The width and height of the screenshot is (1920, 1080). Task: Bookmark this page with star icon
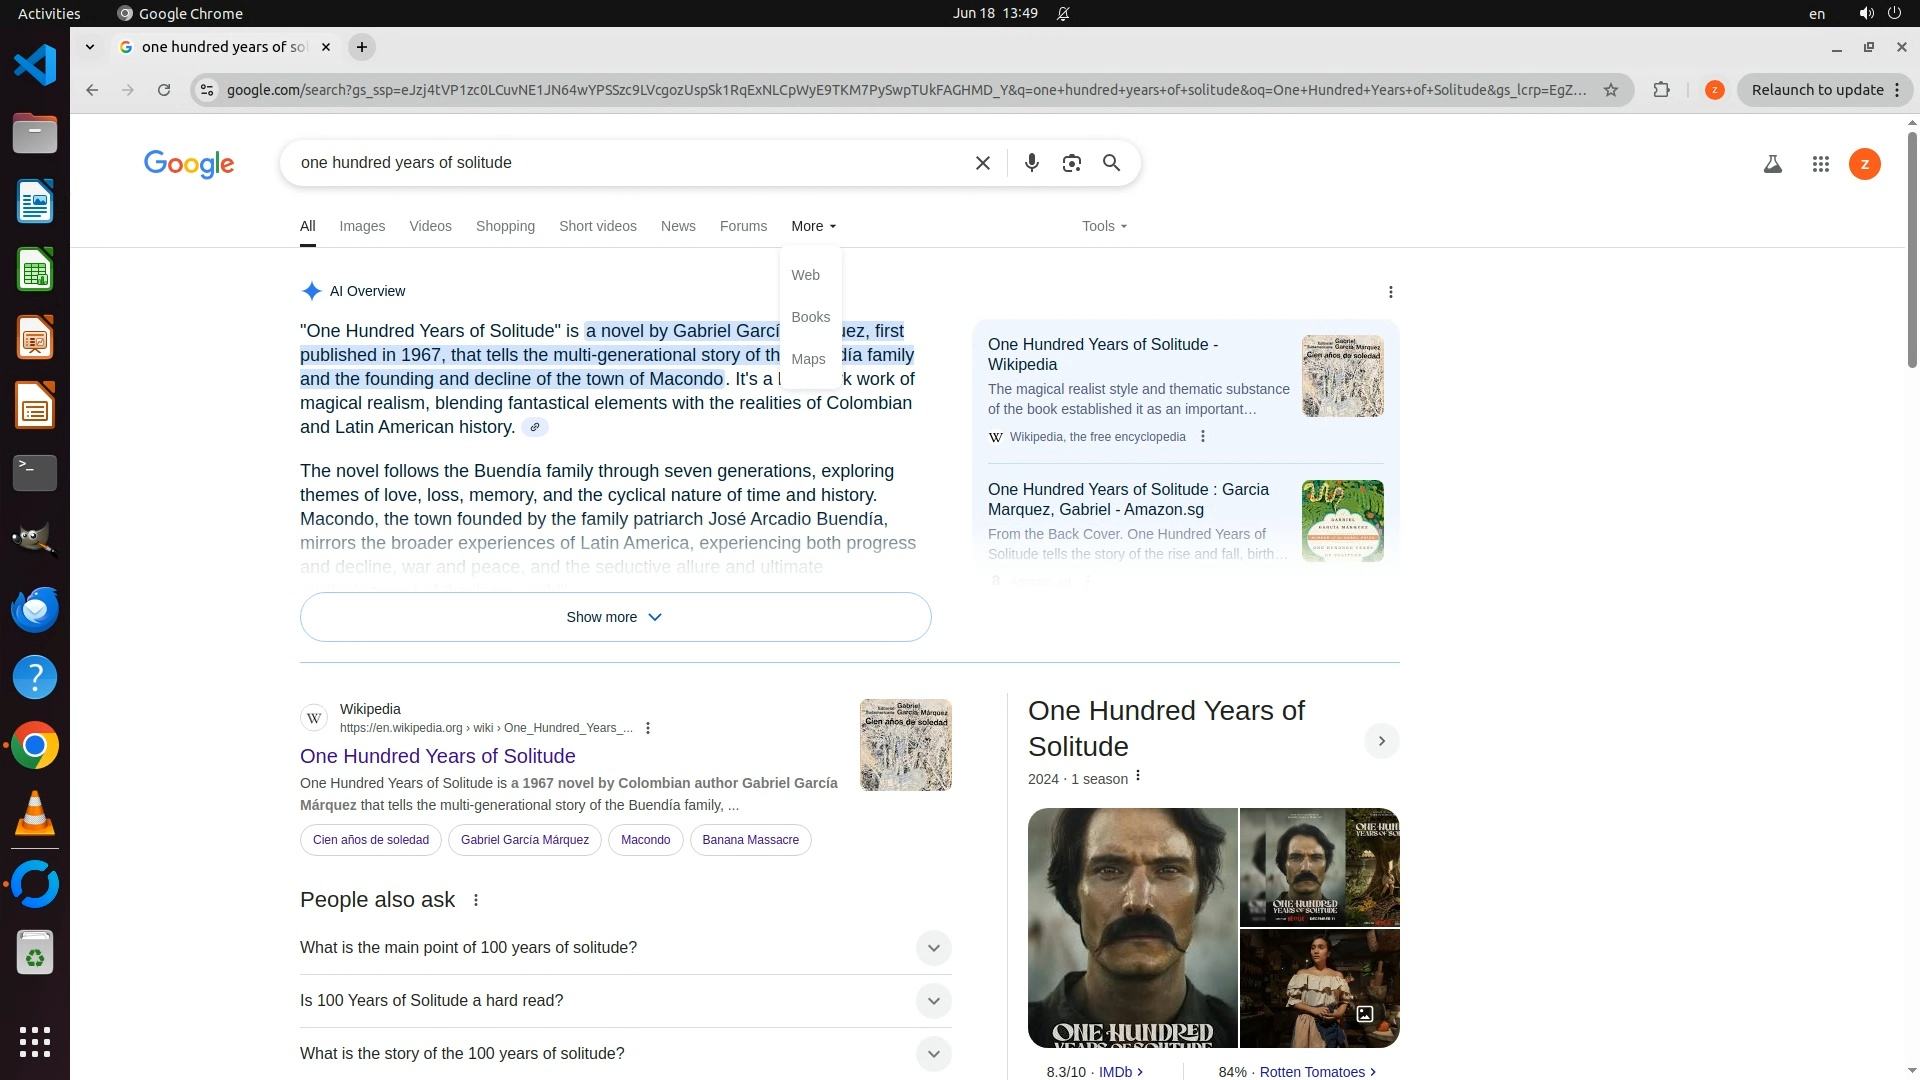pyautogui.click(x=1610, y=90)
